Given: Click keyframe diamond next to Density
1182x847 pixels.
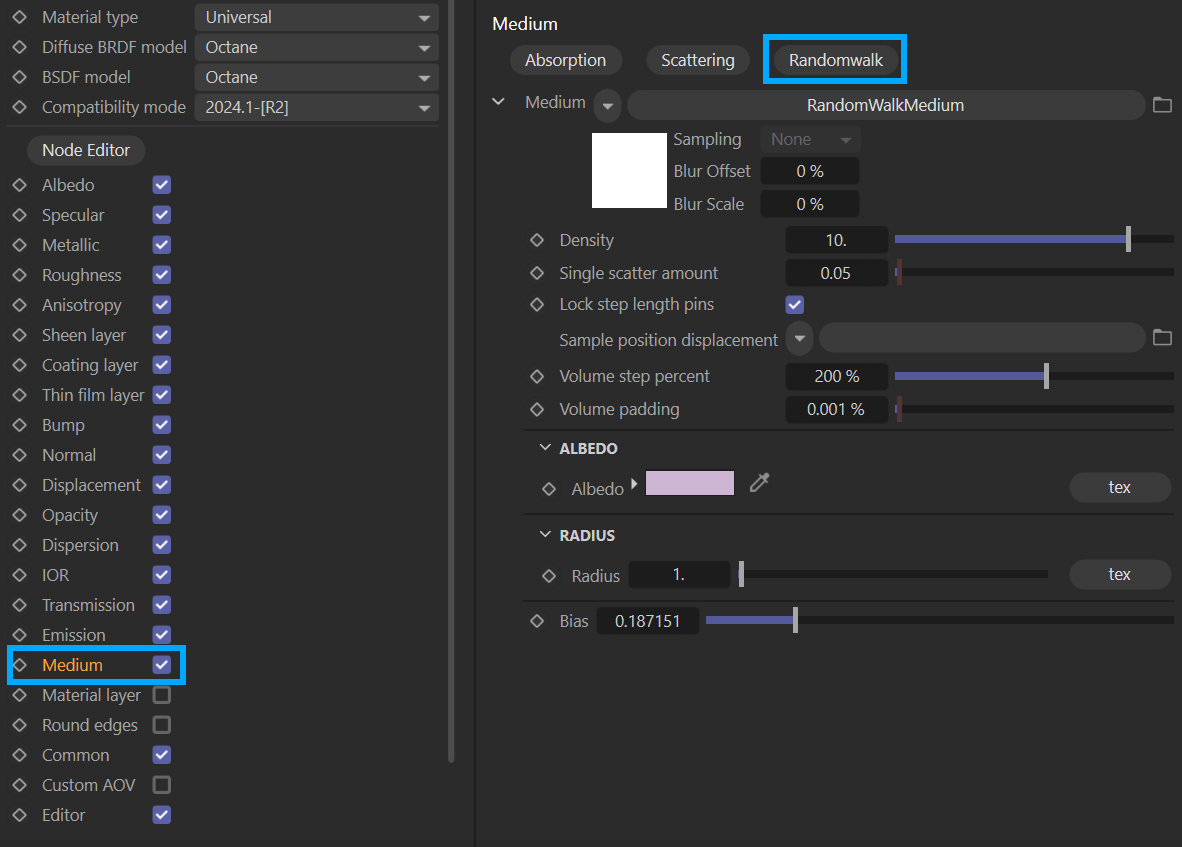Looking at the screenshot, I should click(537, 240).
